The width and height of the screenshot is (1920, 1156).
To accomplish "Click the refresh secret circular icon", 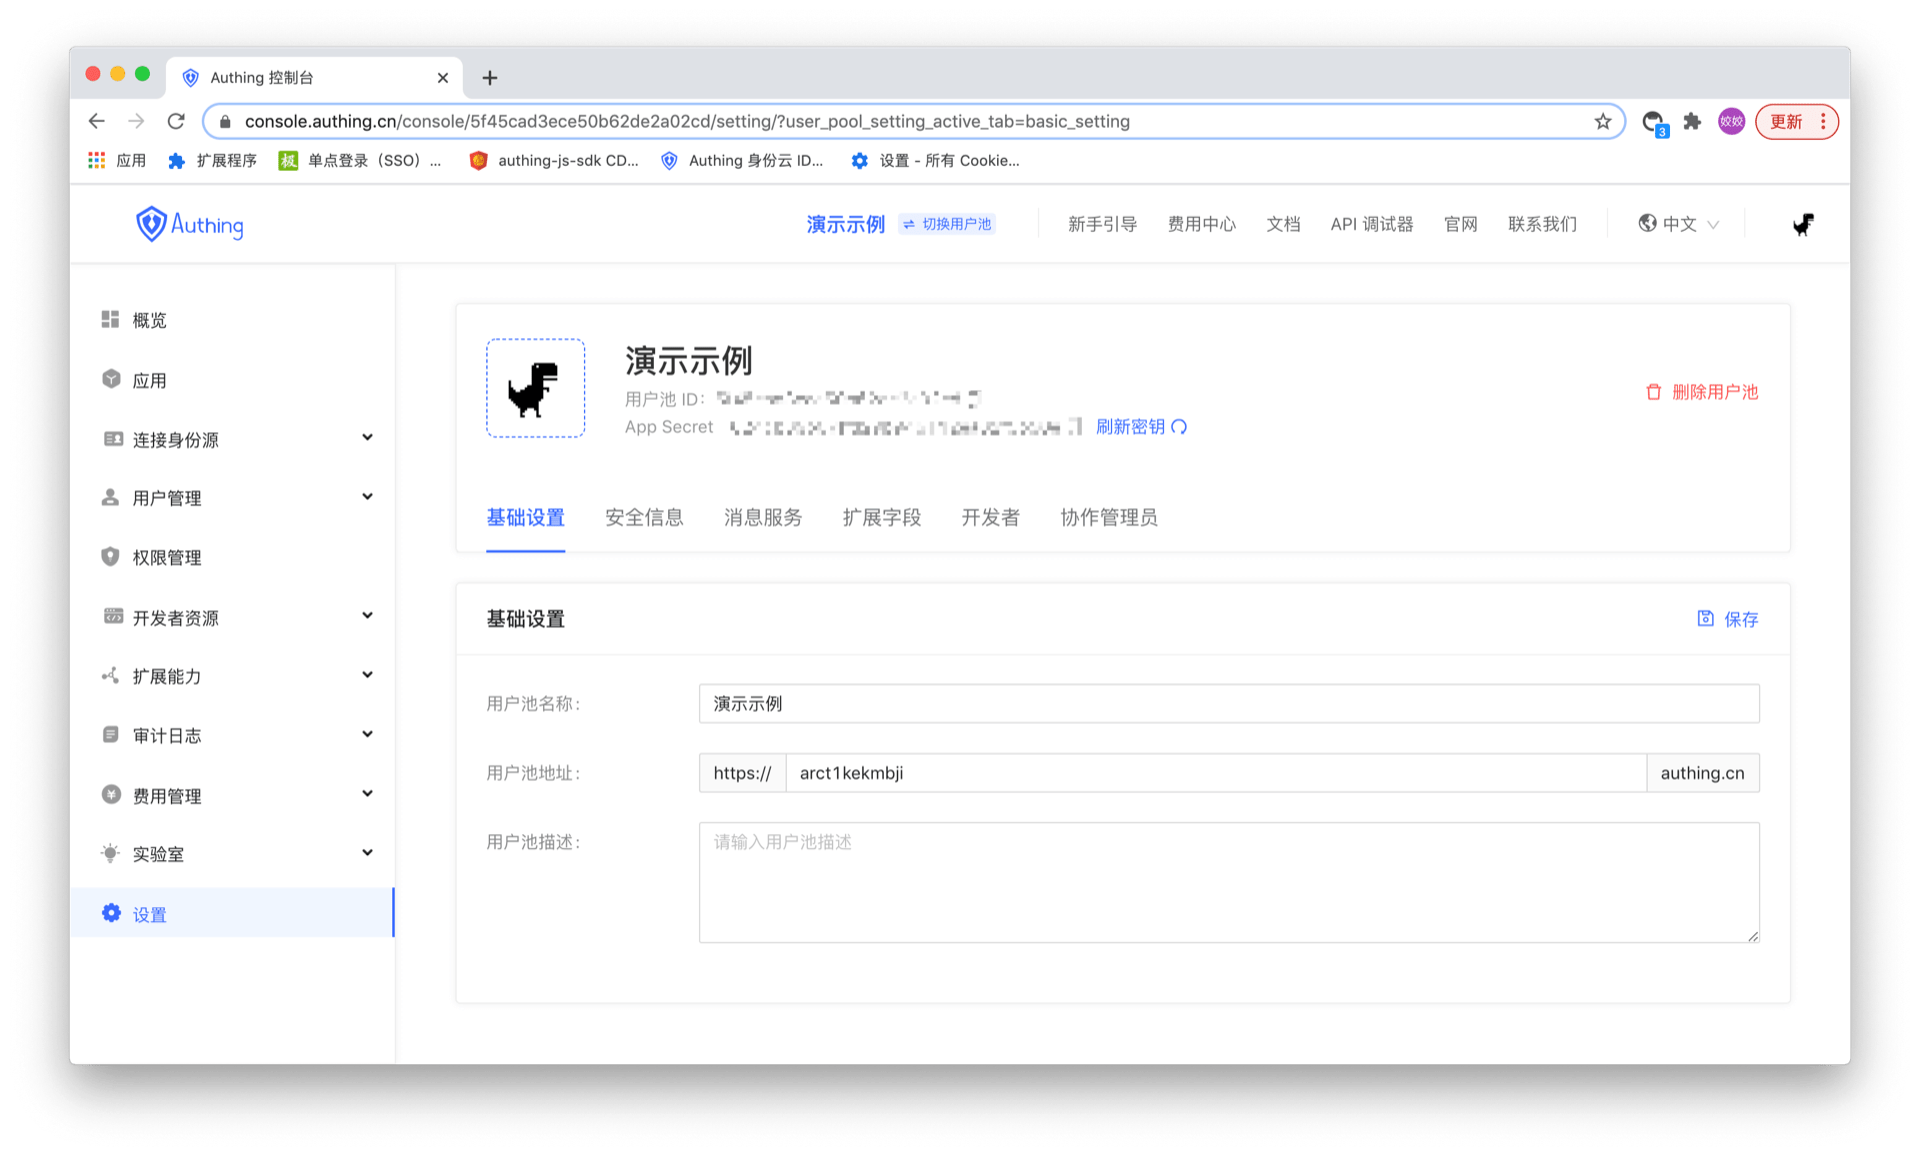I will pyautogui.click(x=1180, y=427).
